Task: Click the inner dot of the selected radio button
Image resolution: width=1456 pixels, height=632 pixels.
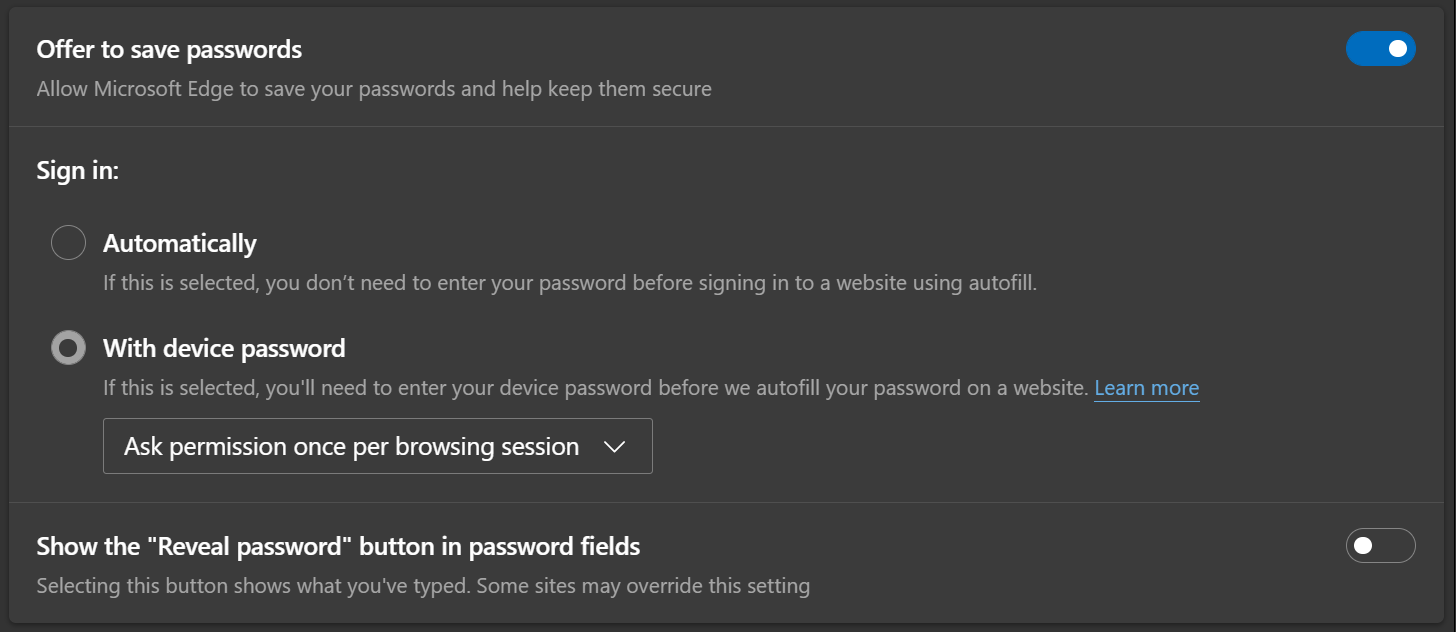Action: (x=68, y=348)
